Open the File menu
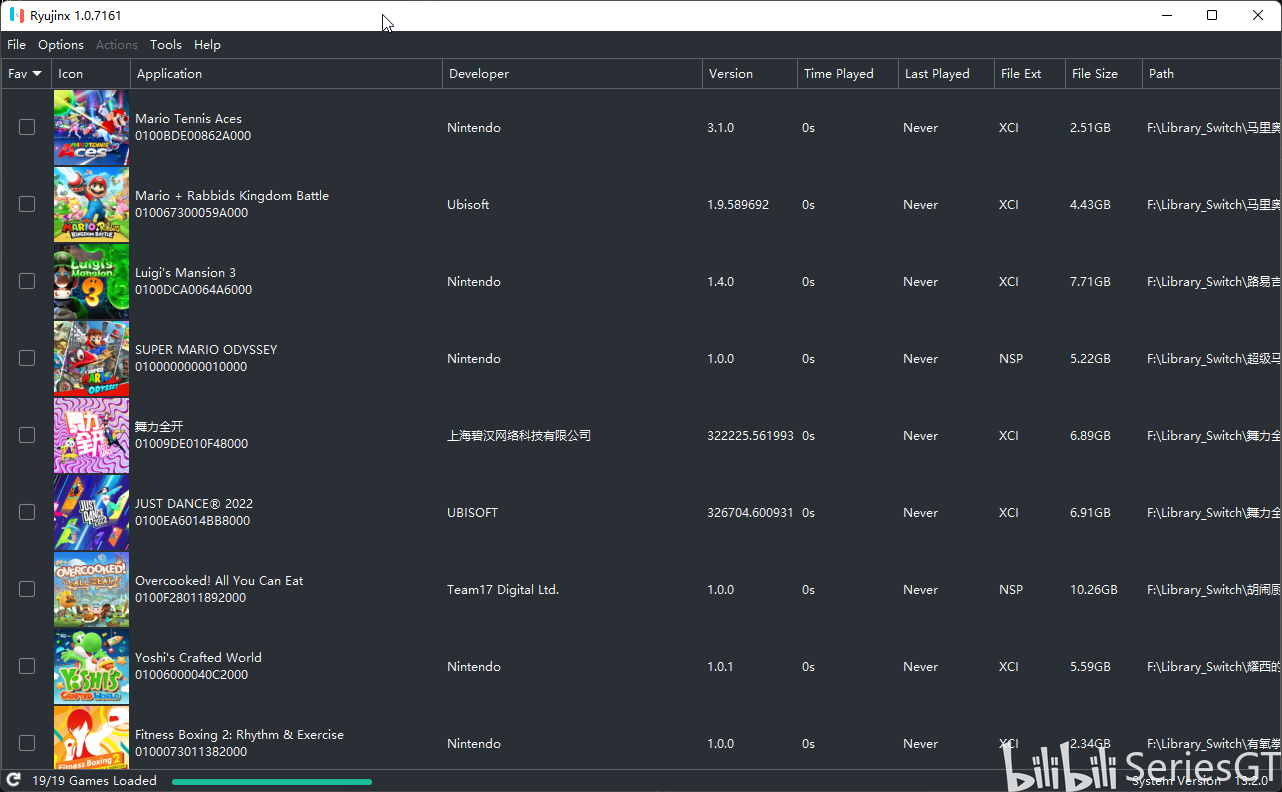The height and width of the screenshot is (792, 1282). pos(16,45)
